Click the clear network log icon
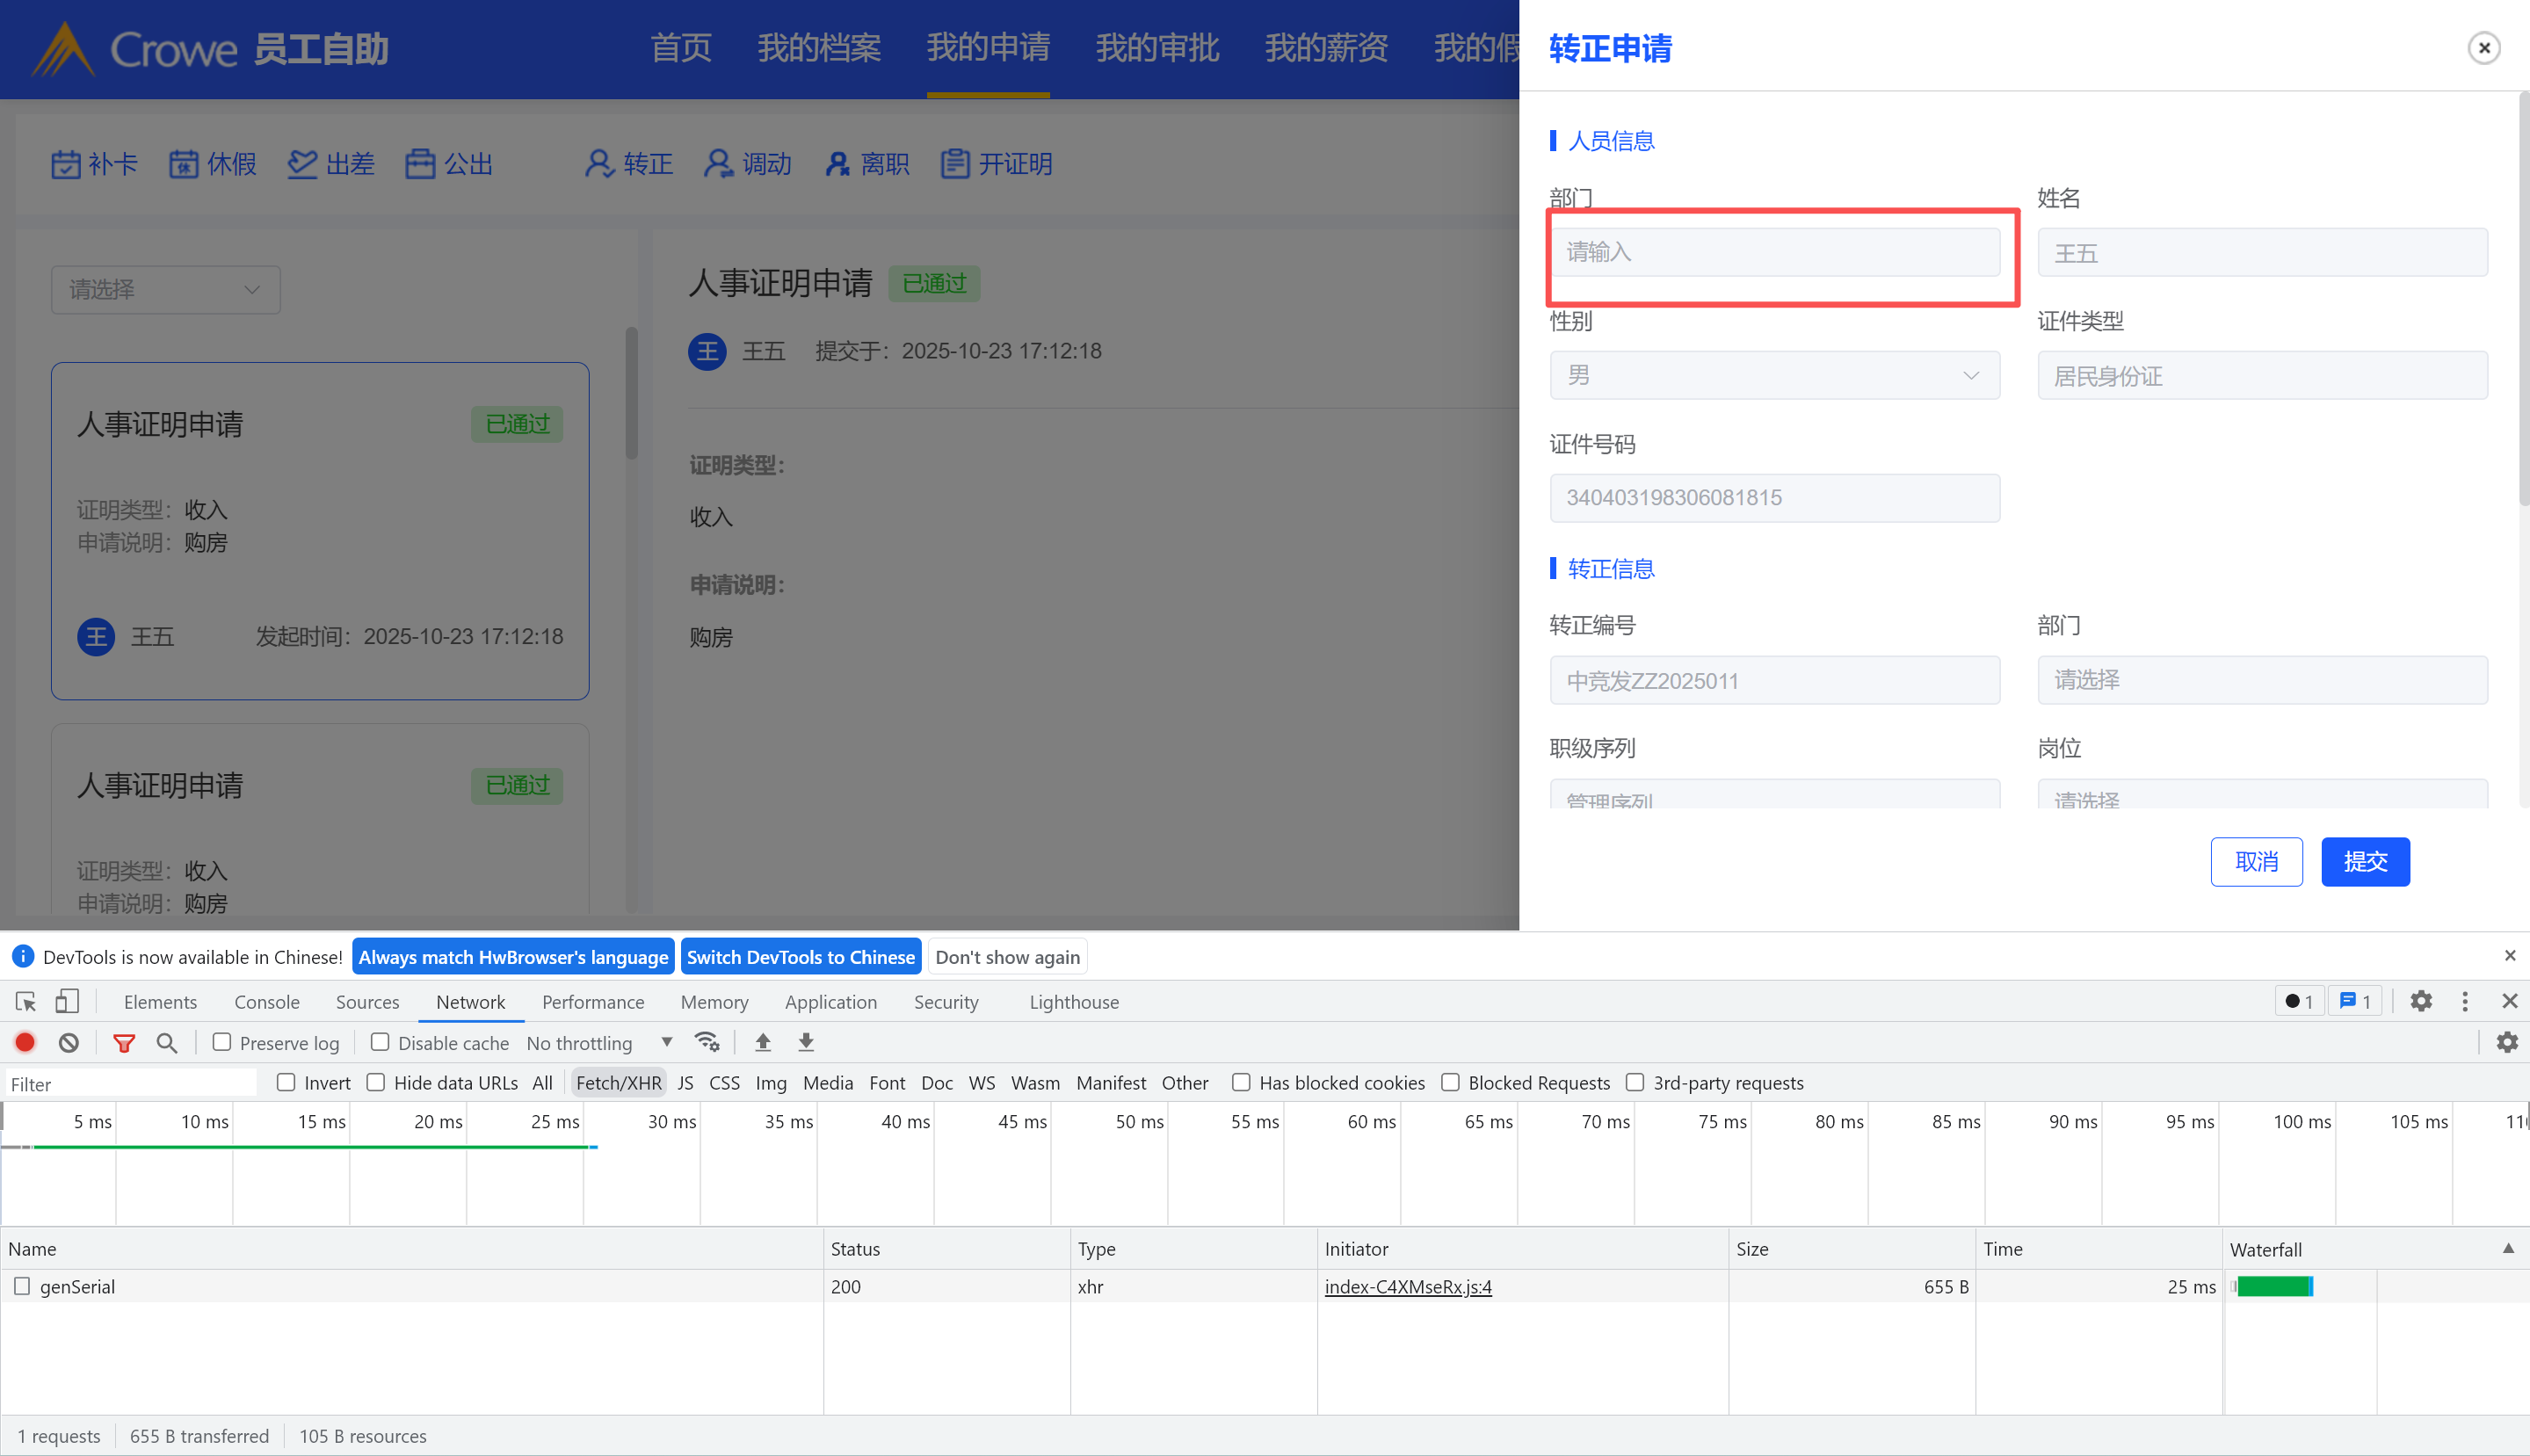This screenshot has width=2530, height=1456. [x=68, y=1043]
